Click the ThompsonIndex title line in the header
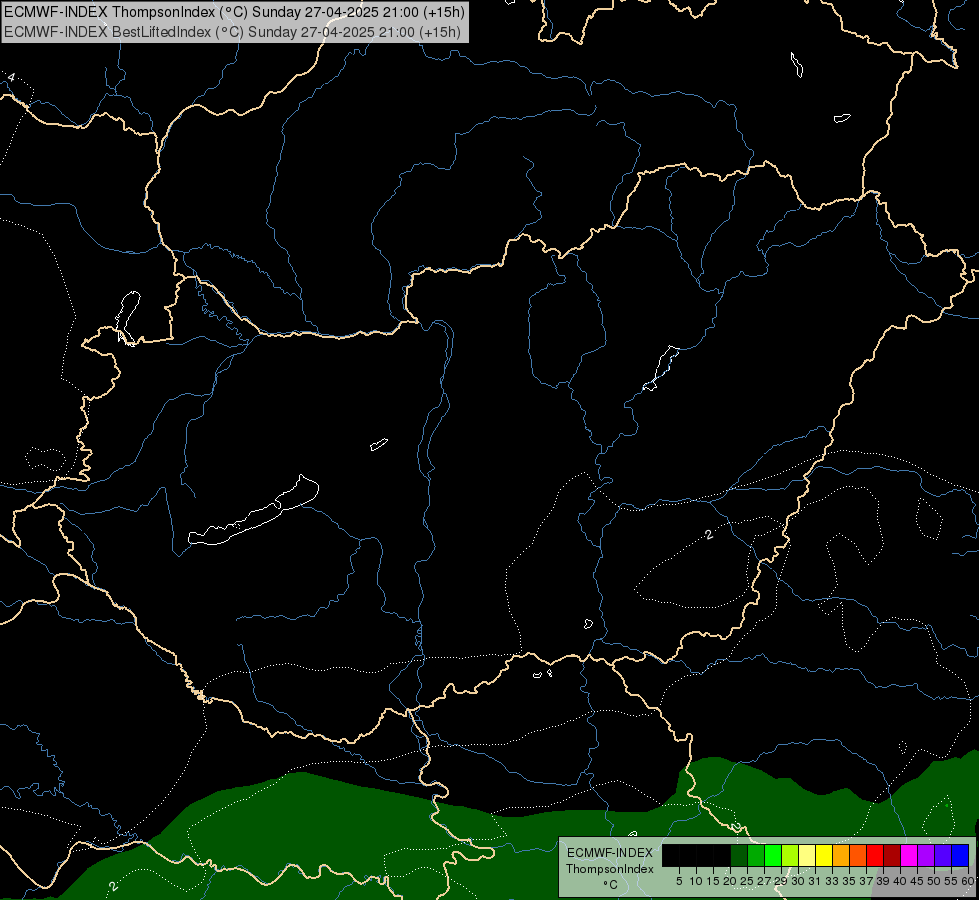The height and width of the screenshot is (900, 979). [x=234, y=12]
